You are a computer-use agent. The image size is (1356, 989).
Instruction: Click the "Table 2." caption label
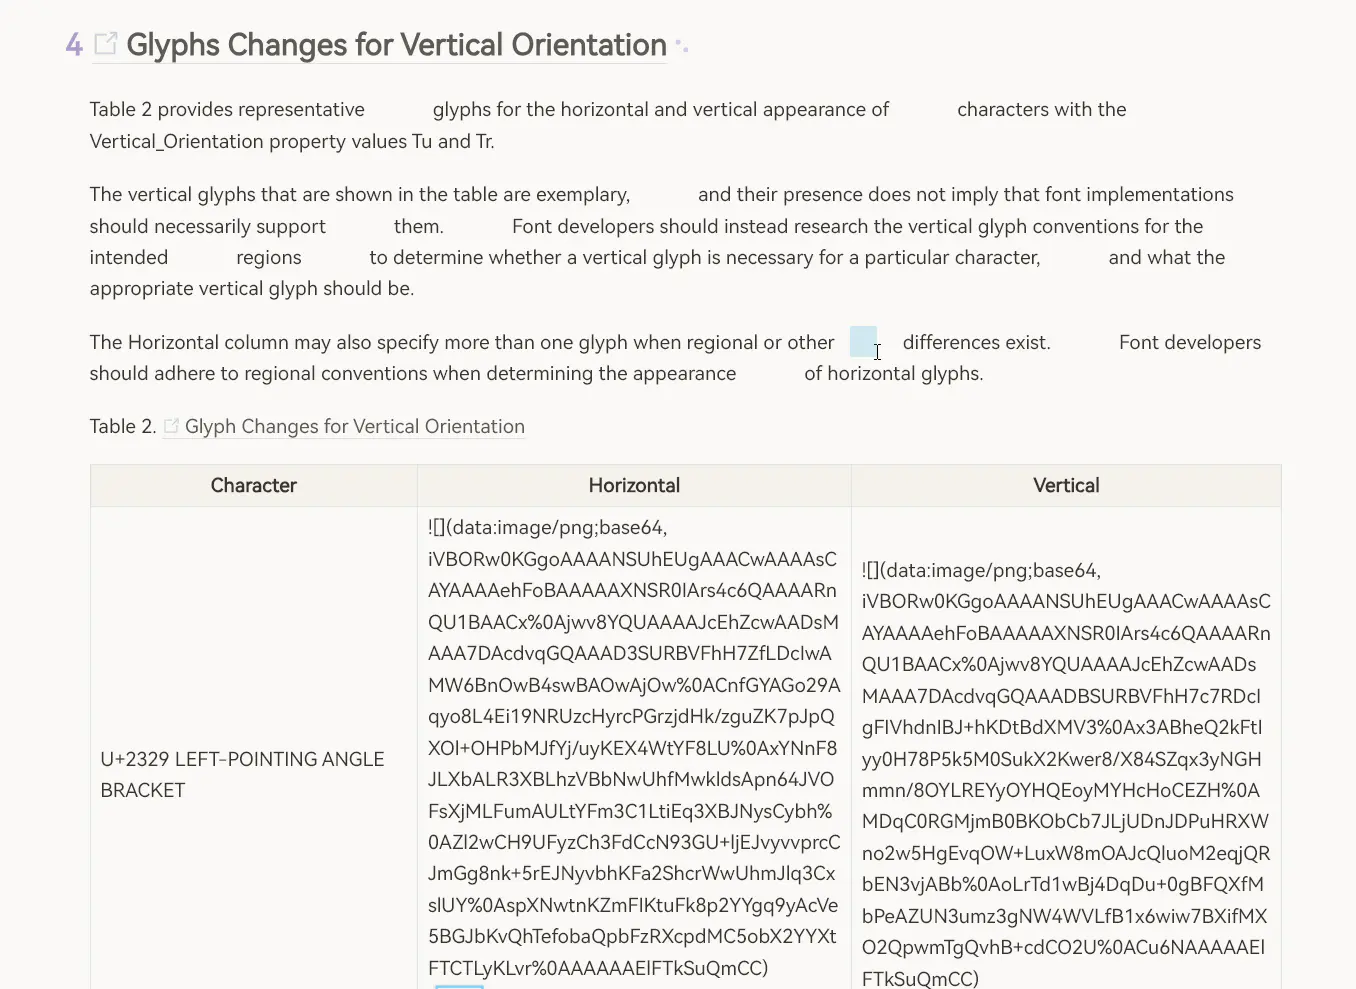(123, 427)
